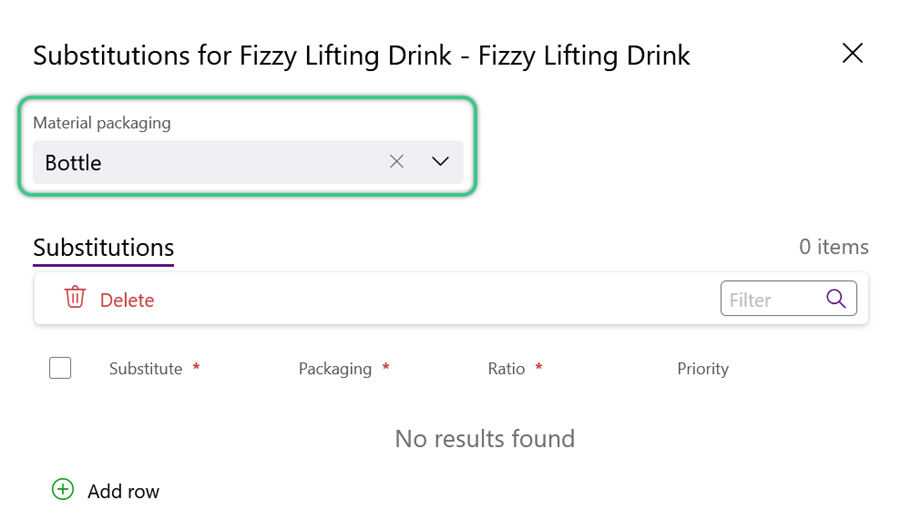901x530 pixels.
Task: Click the green plus circle icon
Action: [63, 489]
